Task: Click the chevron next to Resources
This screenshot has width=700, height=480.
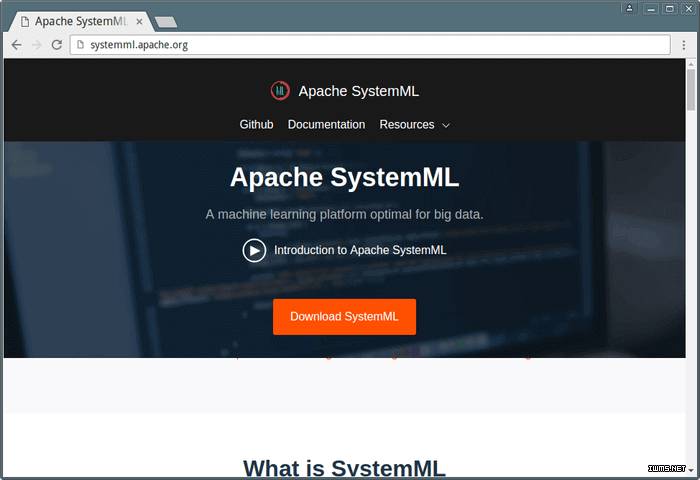Action: coord(446,125)
